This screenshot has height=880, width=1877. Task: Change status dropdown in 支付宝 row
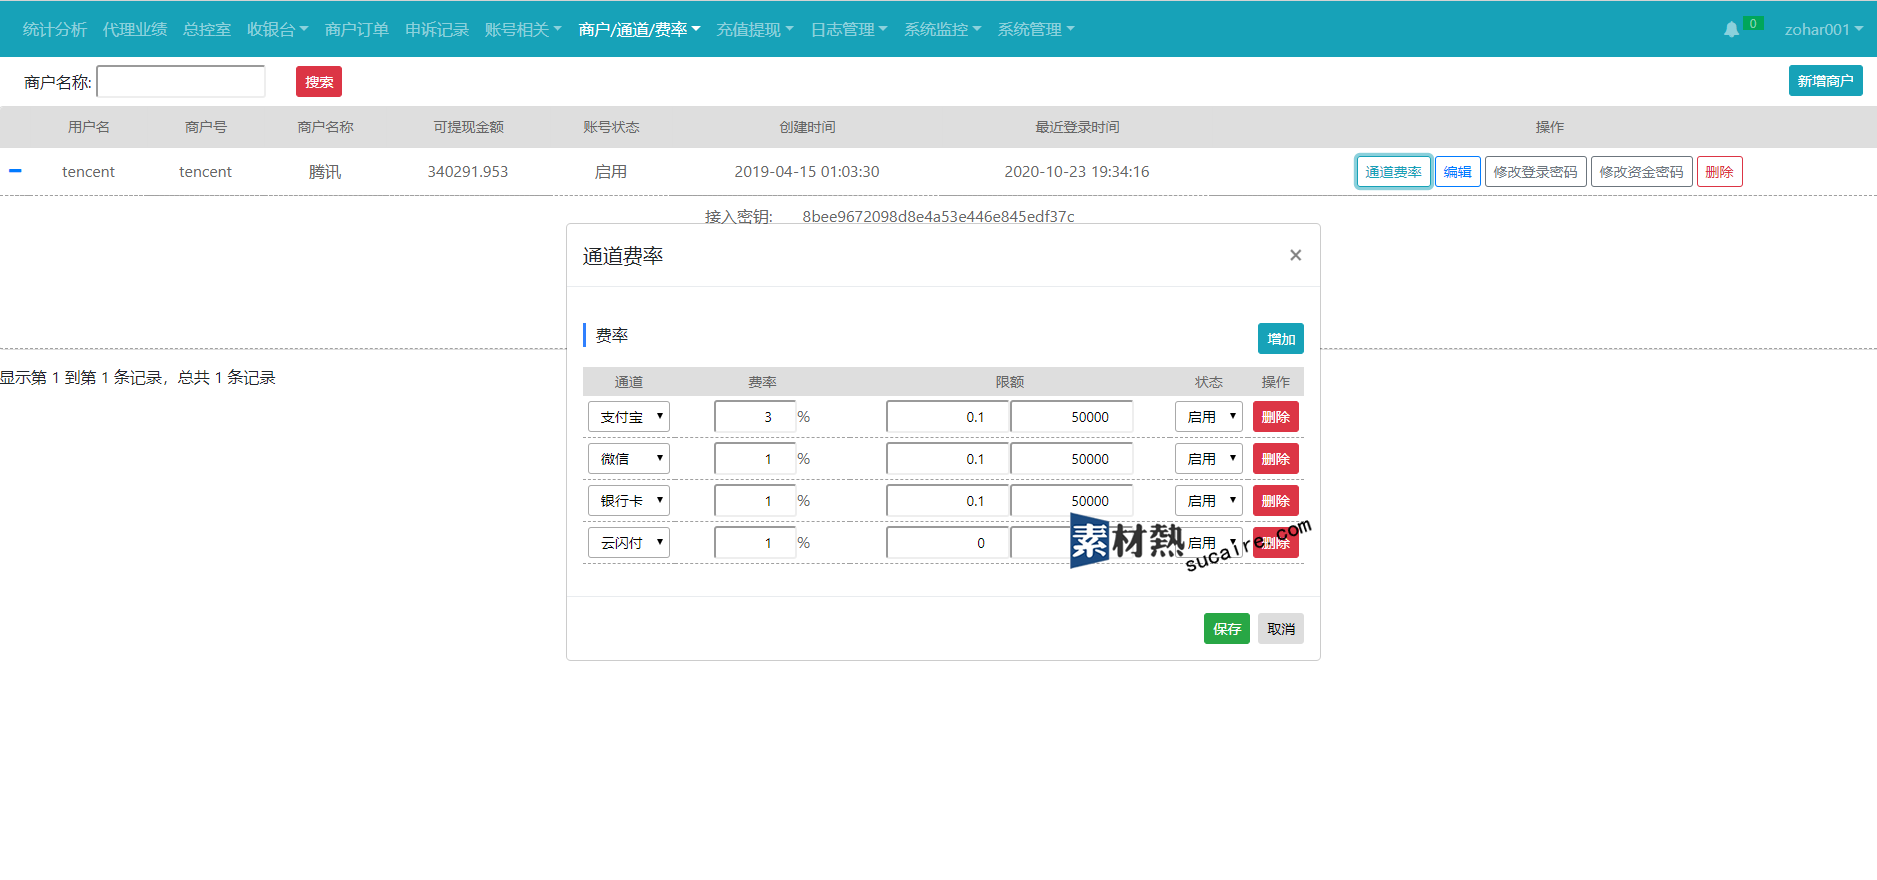1209,417
